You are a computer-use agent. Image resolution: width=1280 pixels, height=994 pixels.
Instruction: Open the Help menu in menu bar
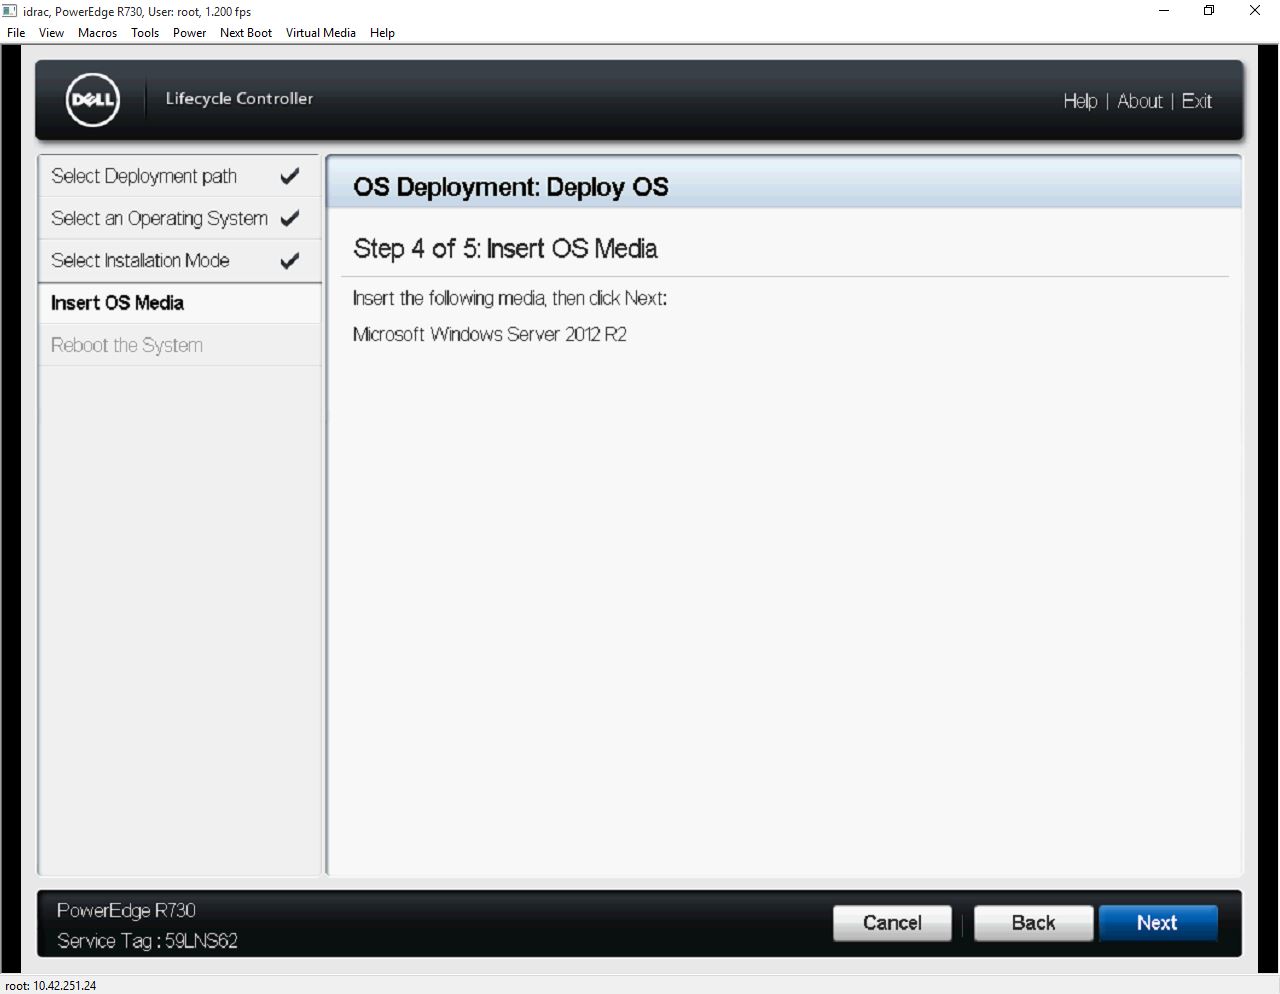coord(382,33)
